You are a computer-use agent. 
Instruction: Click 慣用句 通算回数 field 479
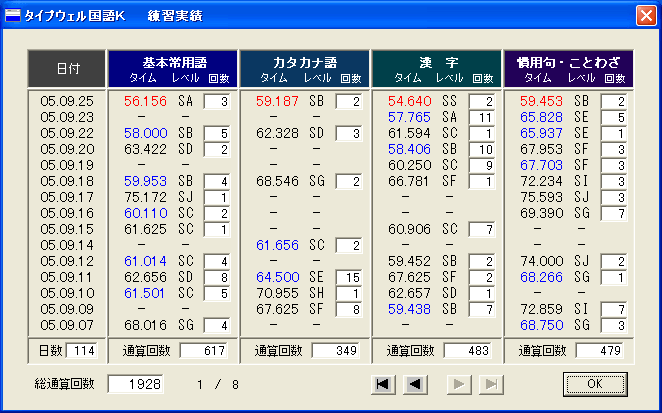[599, 351]
